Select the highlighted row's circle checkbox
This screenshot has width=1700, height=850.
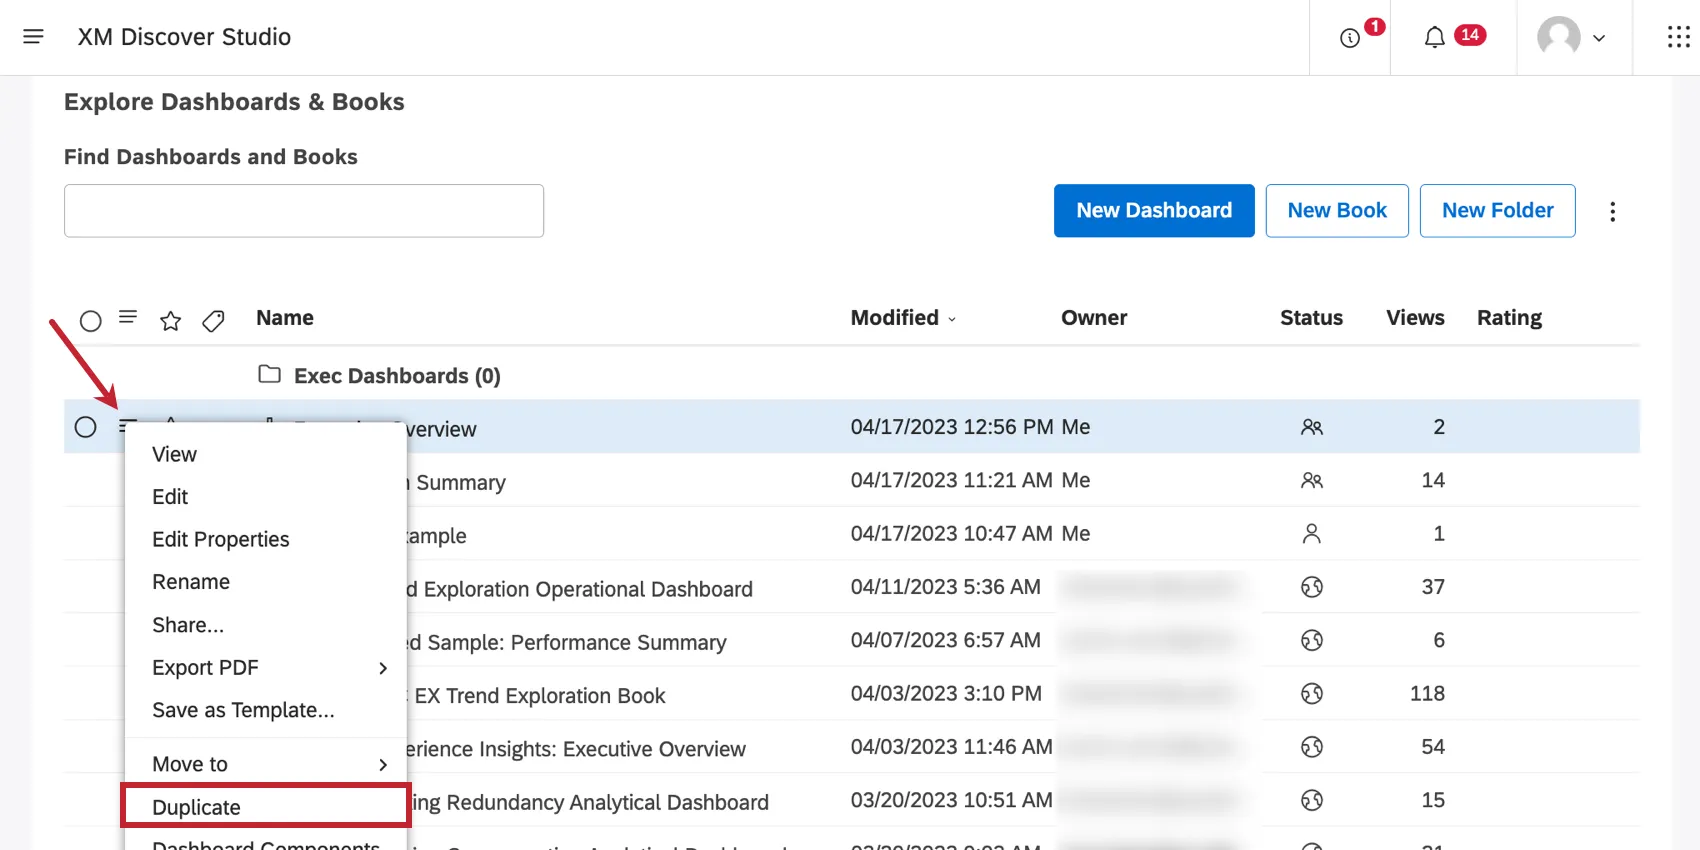pos(86,427)
